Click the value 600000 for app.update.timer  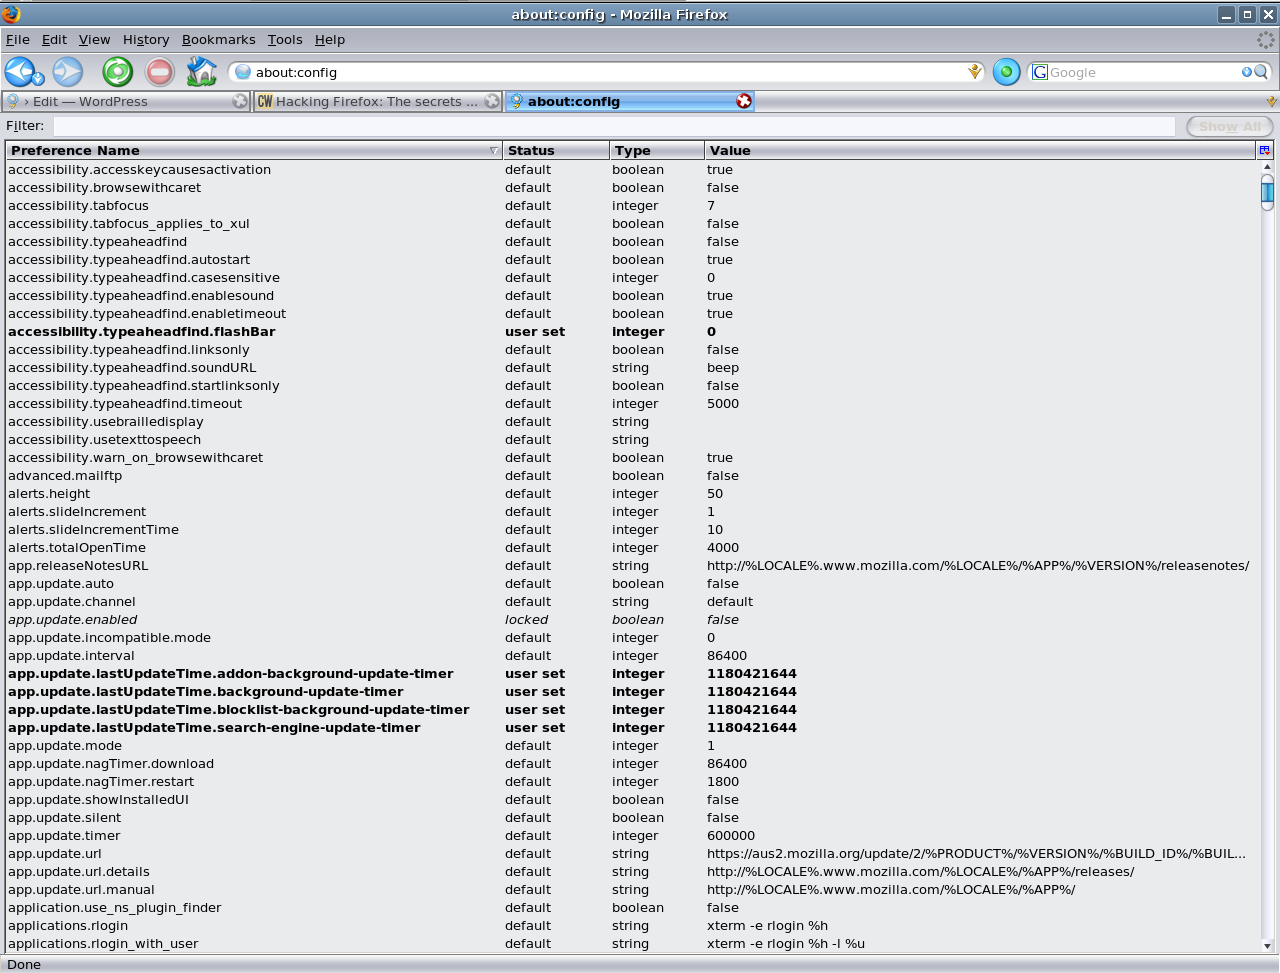pyautogui.click(x=731, y=836)
